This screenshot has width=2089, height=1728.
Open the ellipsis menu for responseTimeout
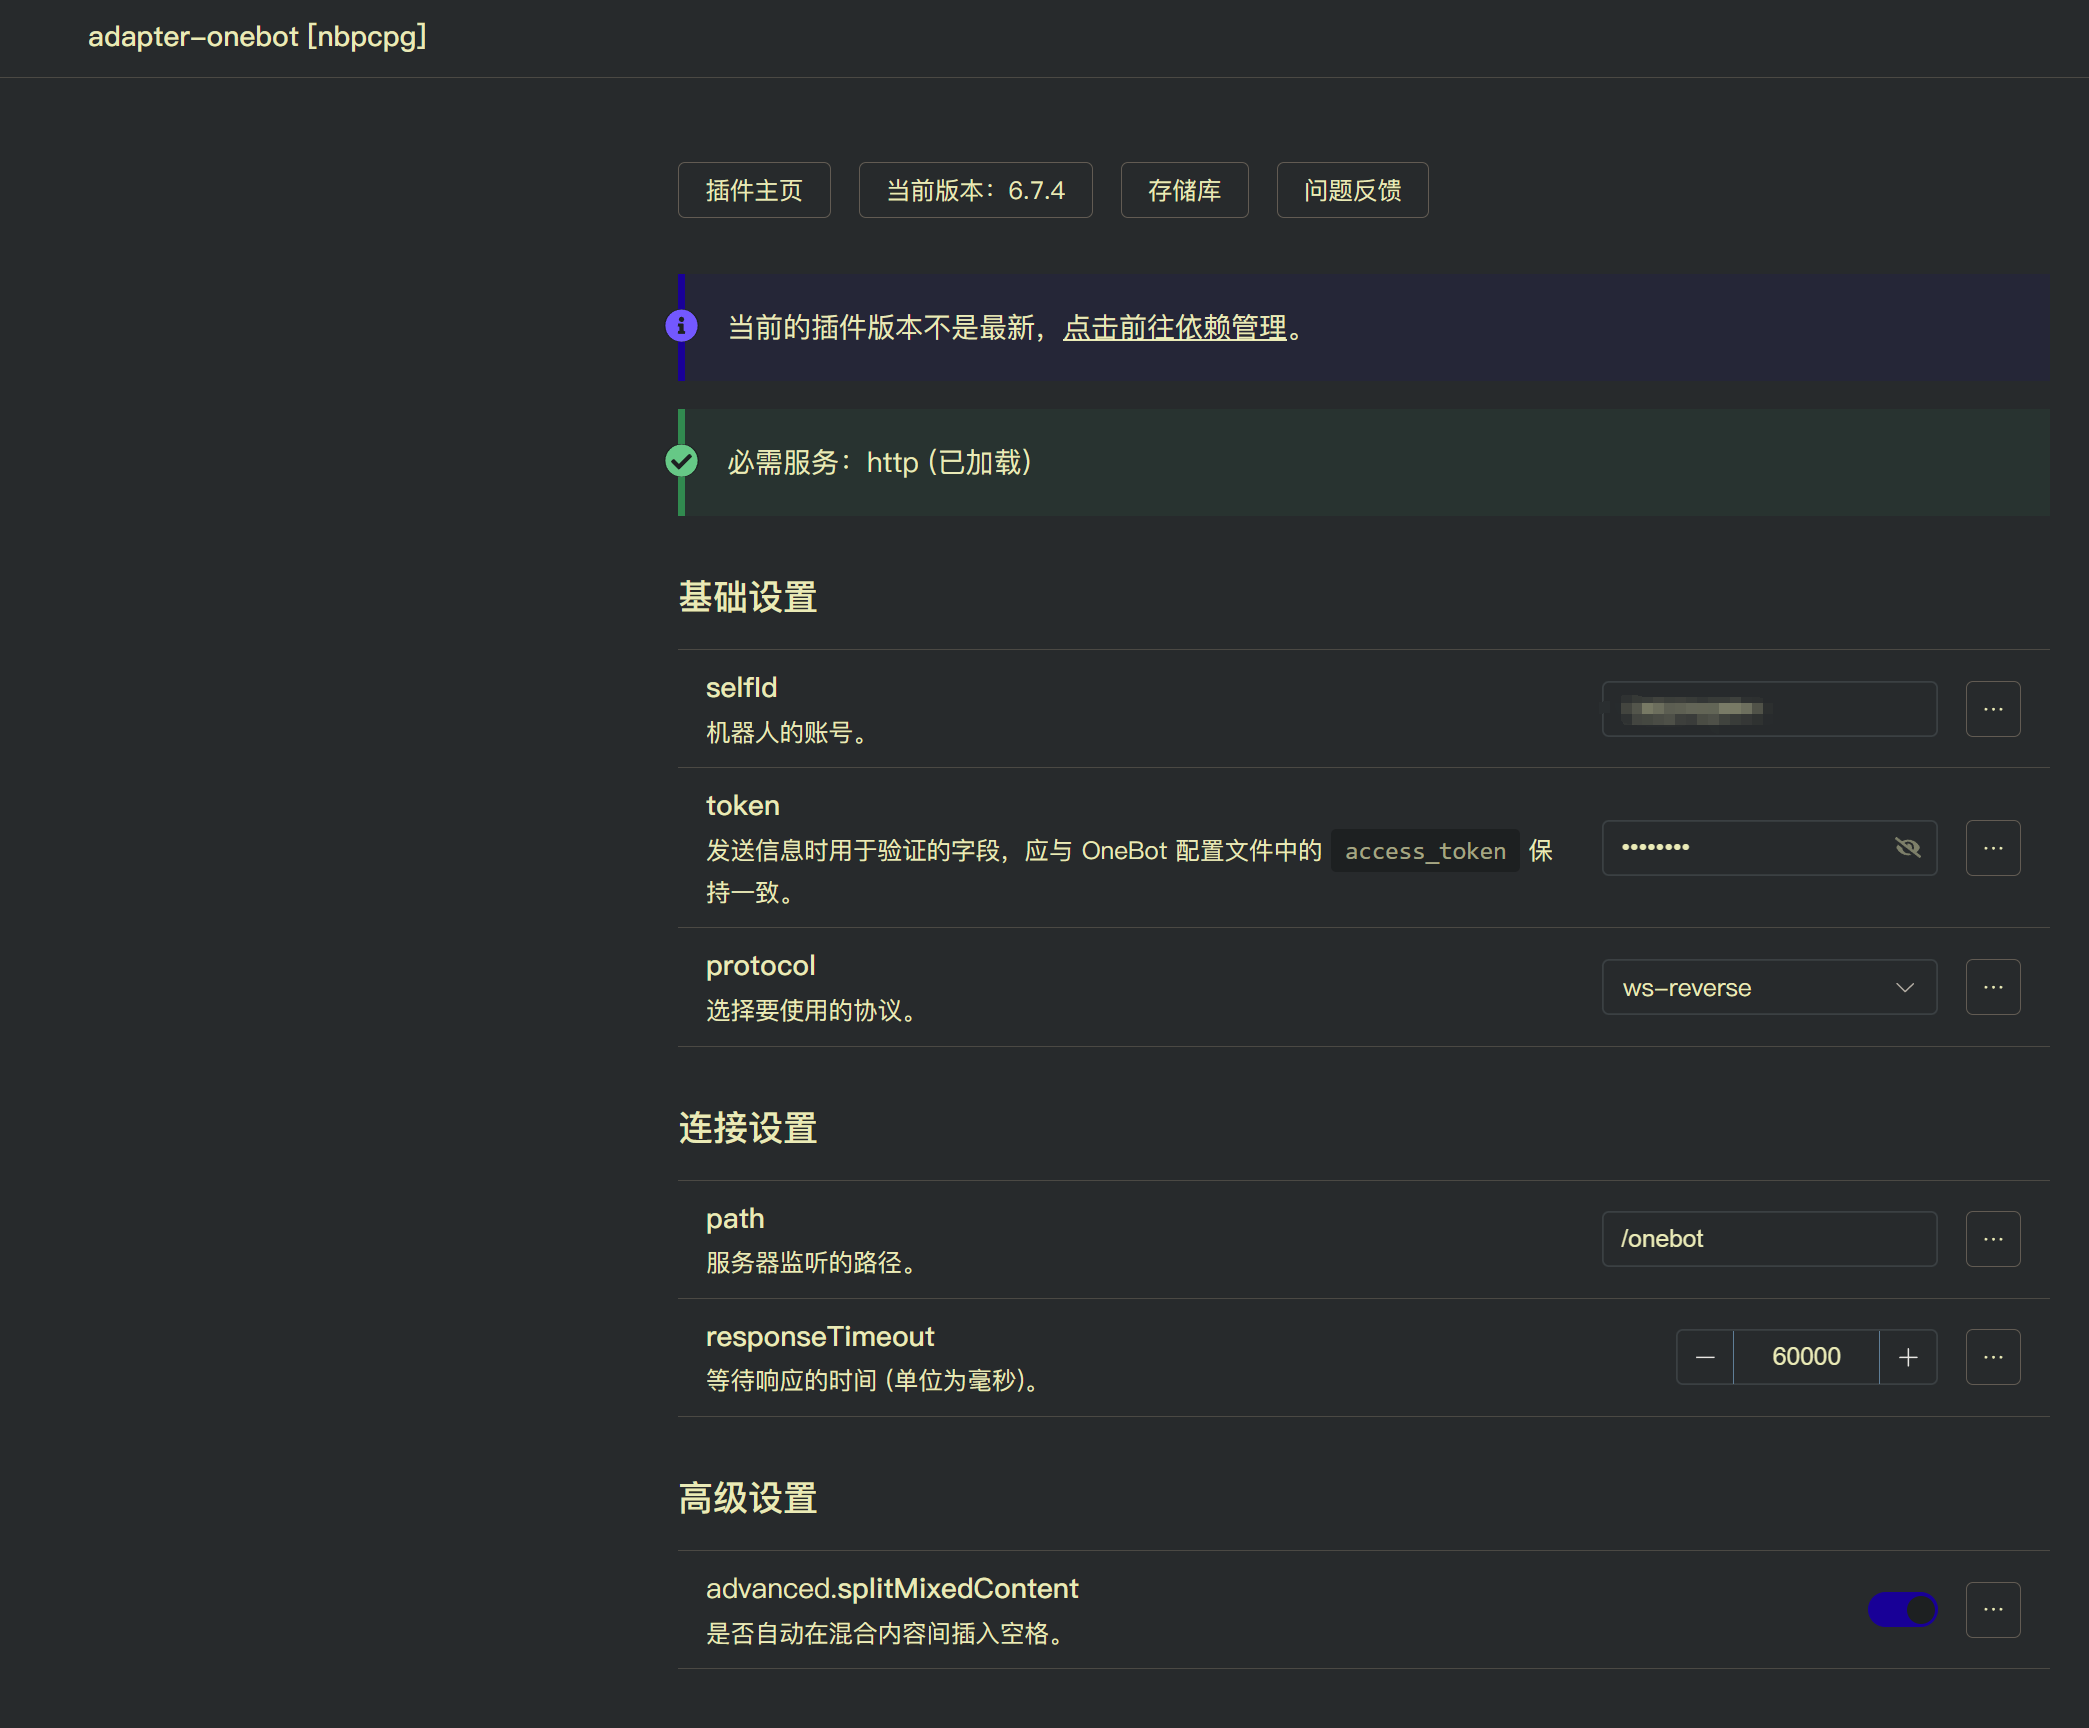pos(1992,1356)
